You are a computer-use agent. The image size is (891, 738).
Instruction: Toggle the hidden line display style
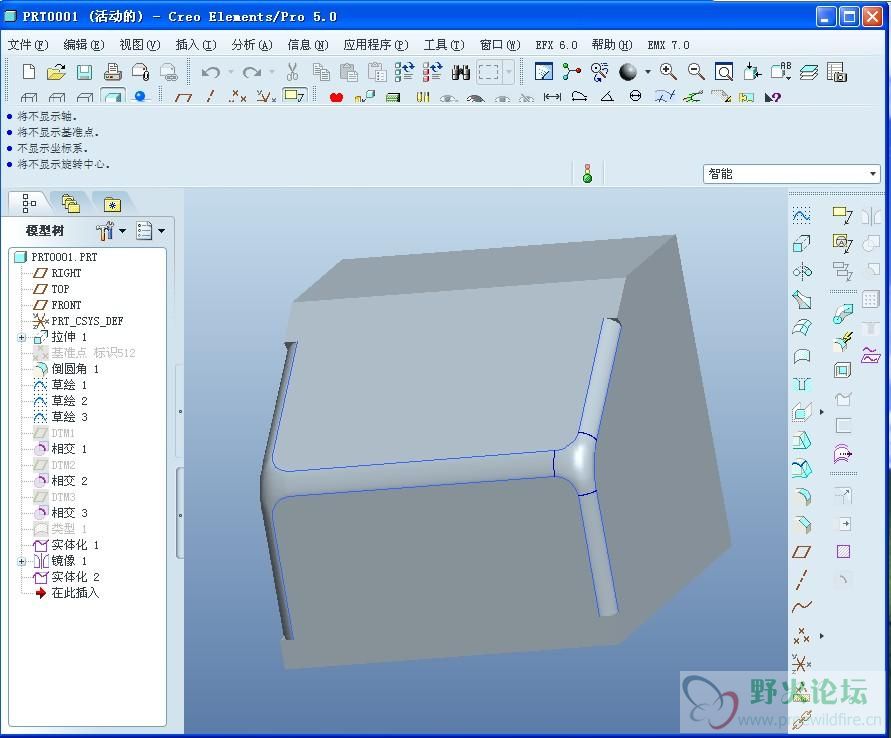coord(57,98)
